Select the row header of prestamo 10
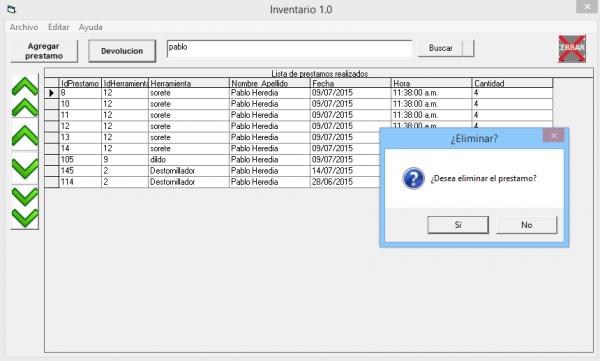Viewport: 600px width, 361px height. (52, 104)
